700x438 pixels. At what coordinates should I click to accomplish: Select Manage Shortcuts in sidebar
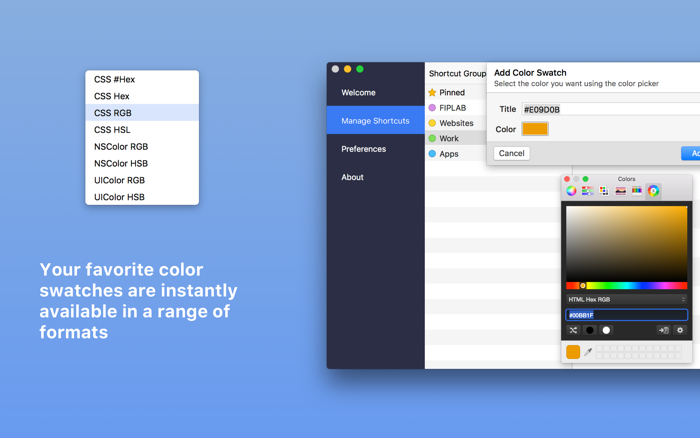pos(375,120)
